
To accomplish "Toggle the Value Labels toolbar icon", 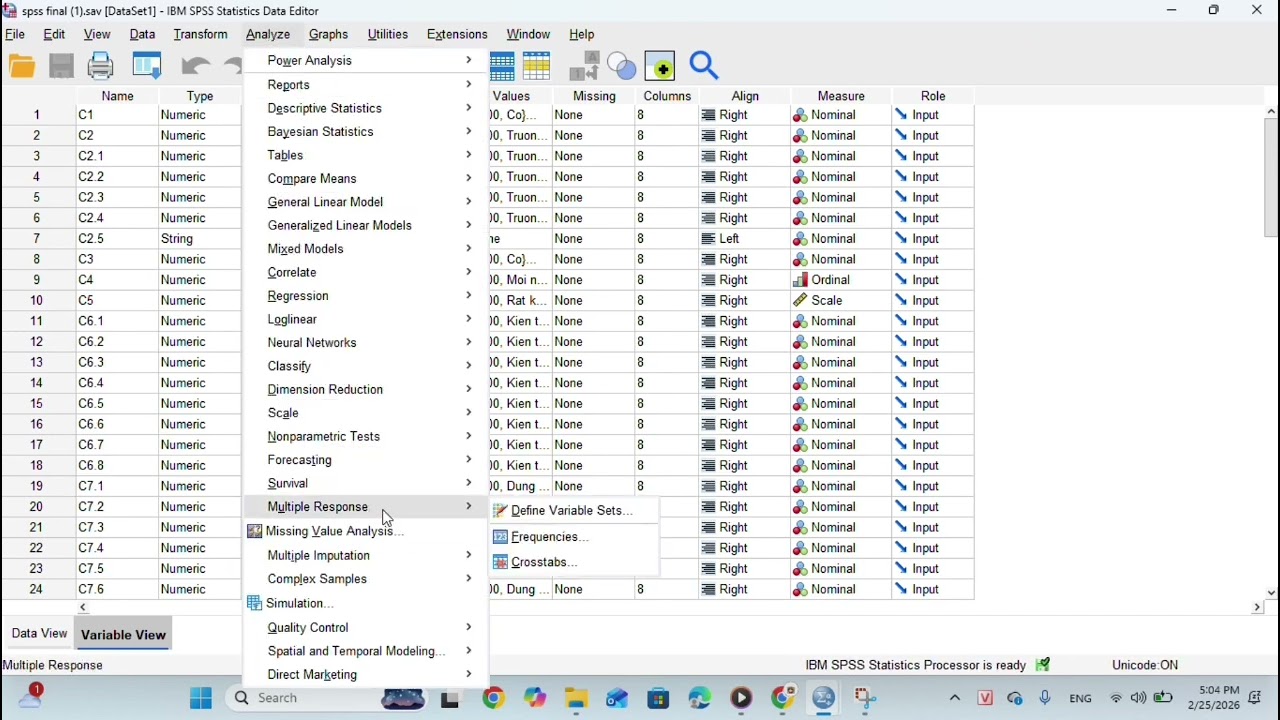I will [583, 66].
